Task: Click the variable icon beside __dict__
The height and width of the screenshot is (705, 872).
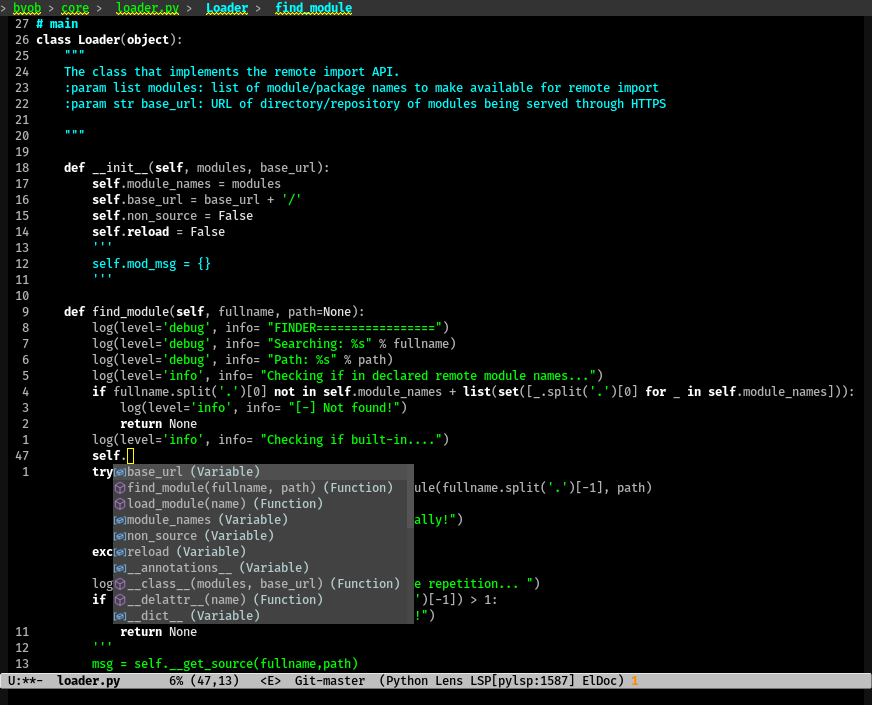Action: (120, 616)
